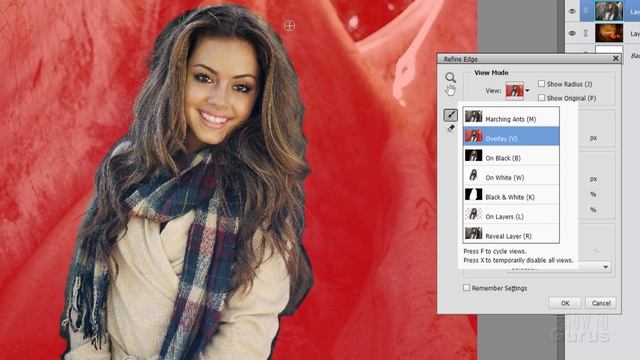Enable the Show Original (P) checkbox
Screen dimensions: 640x360
[x=541, y=98]
